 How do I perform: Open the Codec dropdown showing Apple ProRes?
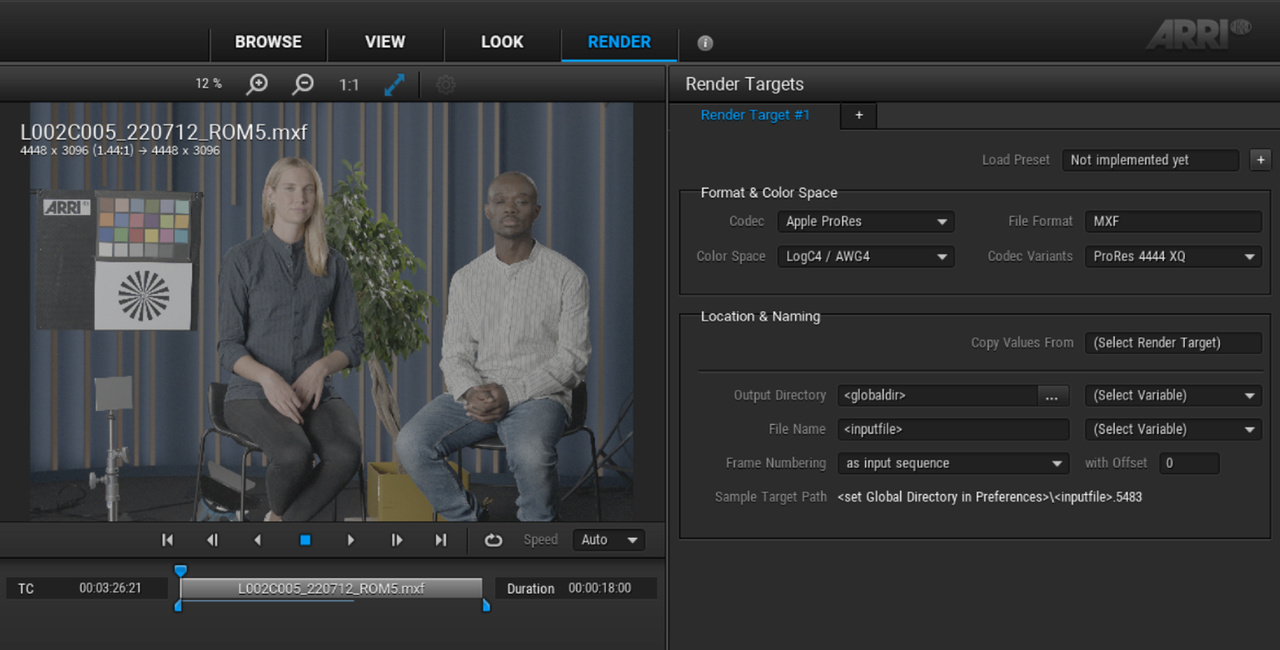[x=866, y=221]
